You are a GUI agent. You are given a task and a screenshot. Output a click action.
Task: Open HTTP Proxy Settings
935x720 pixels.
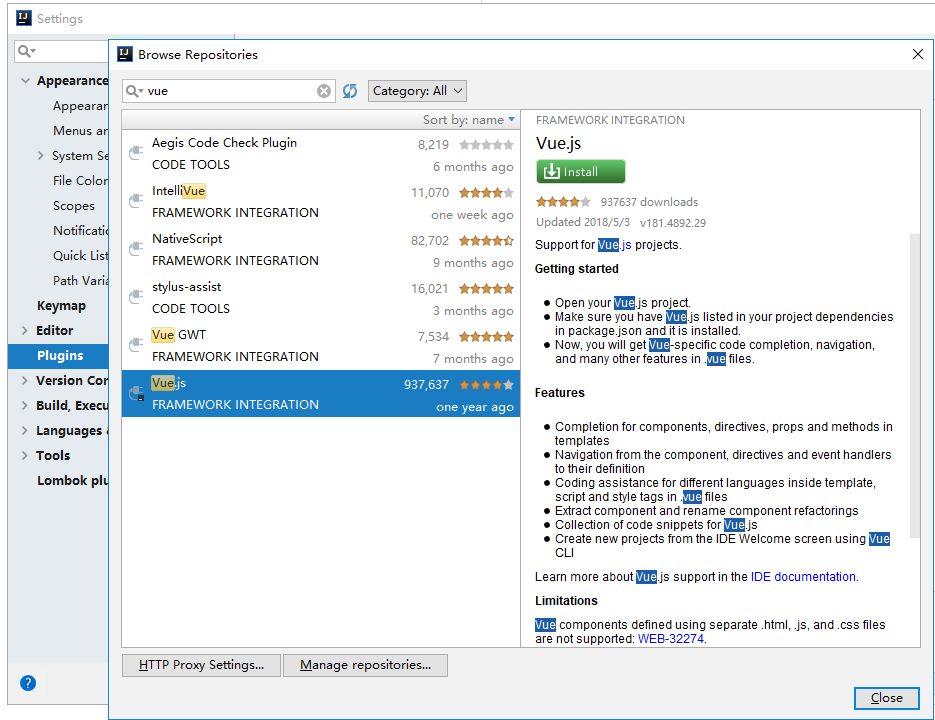click(201, 665)
